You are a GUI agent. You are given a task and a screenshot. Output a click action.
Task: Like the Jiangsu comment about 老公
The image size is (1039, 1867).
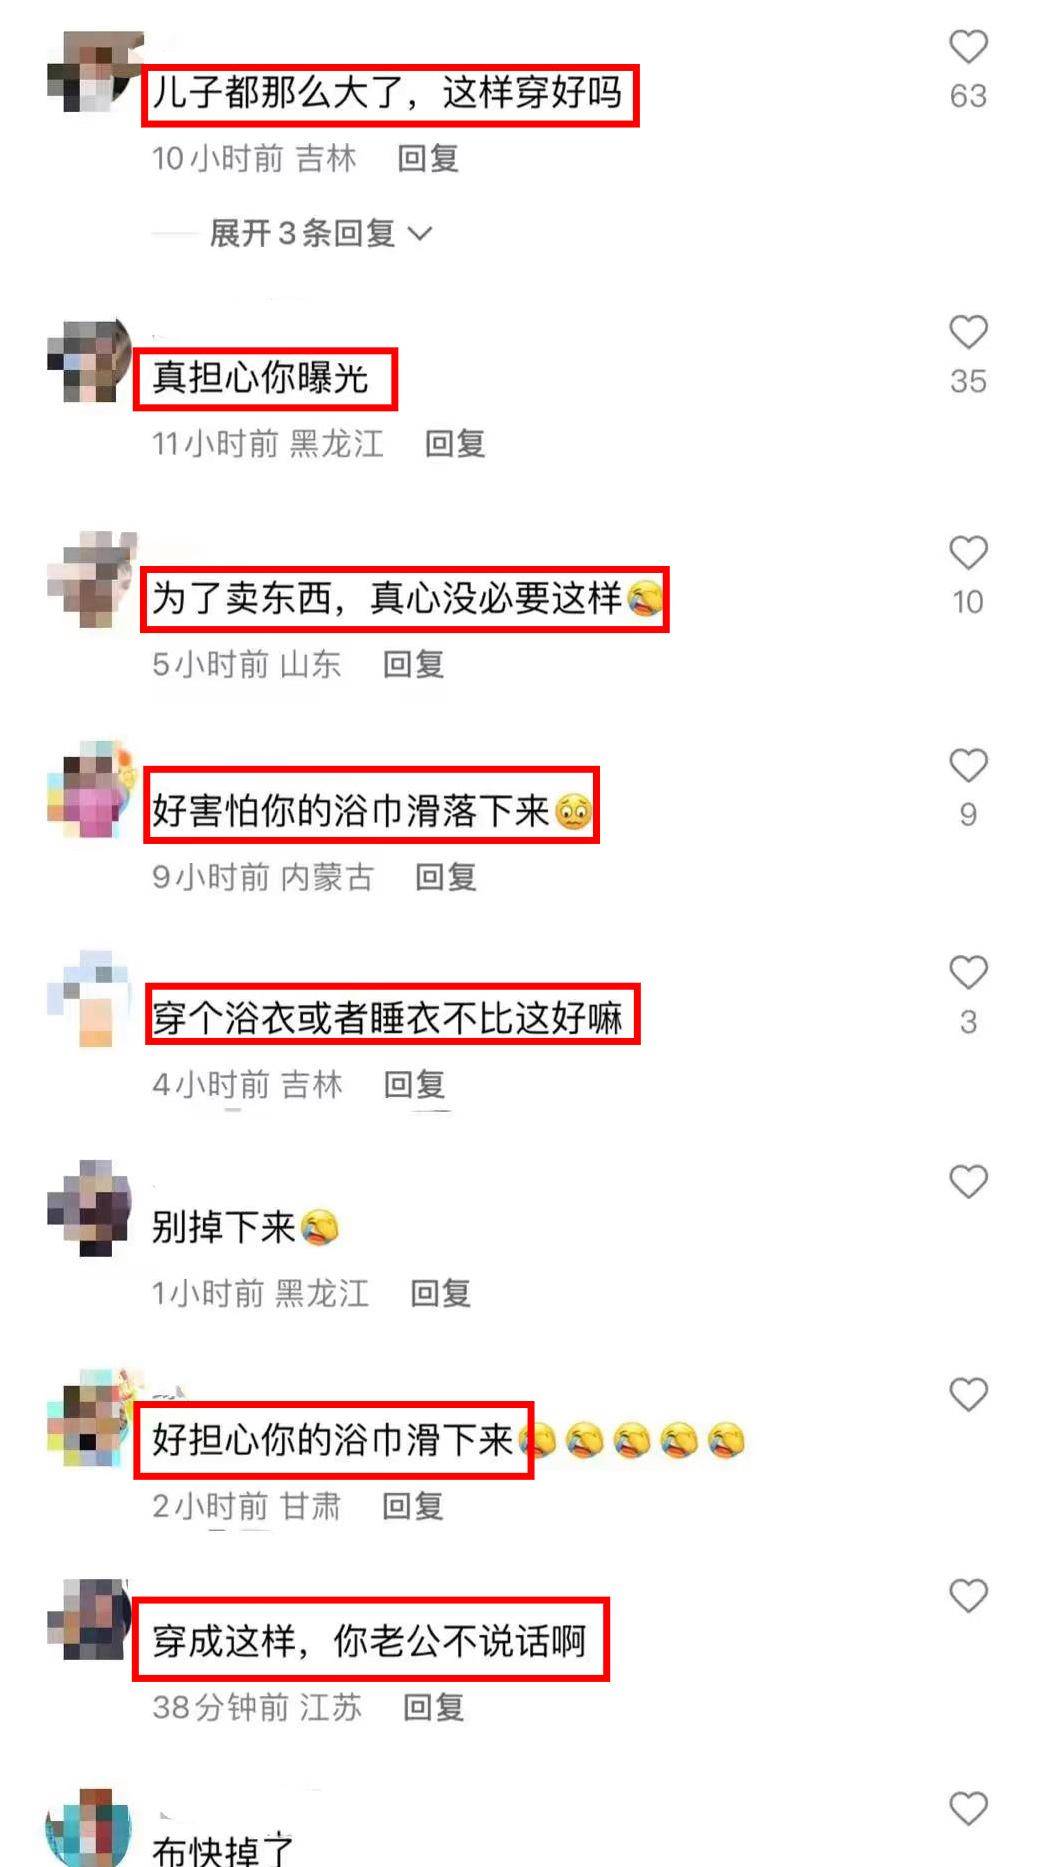[x=968, y=1596]
